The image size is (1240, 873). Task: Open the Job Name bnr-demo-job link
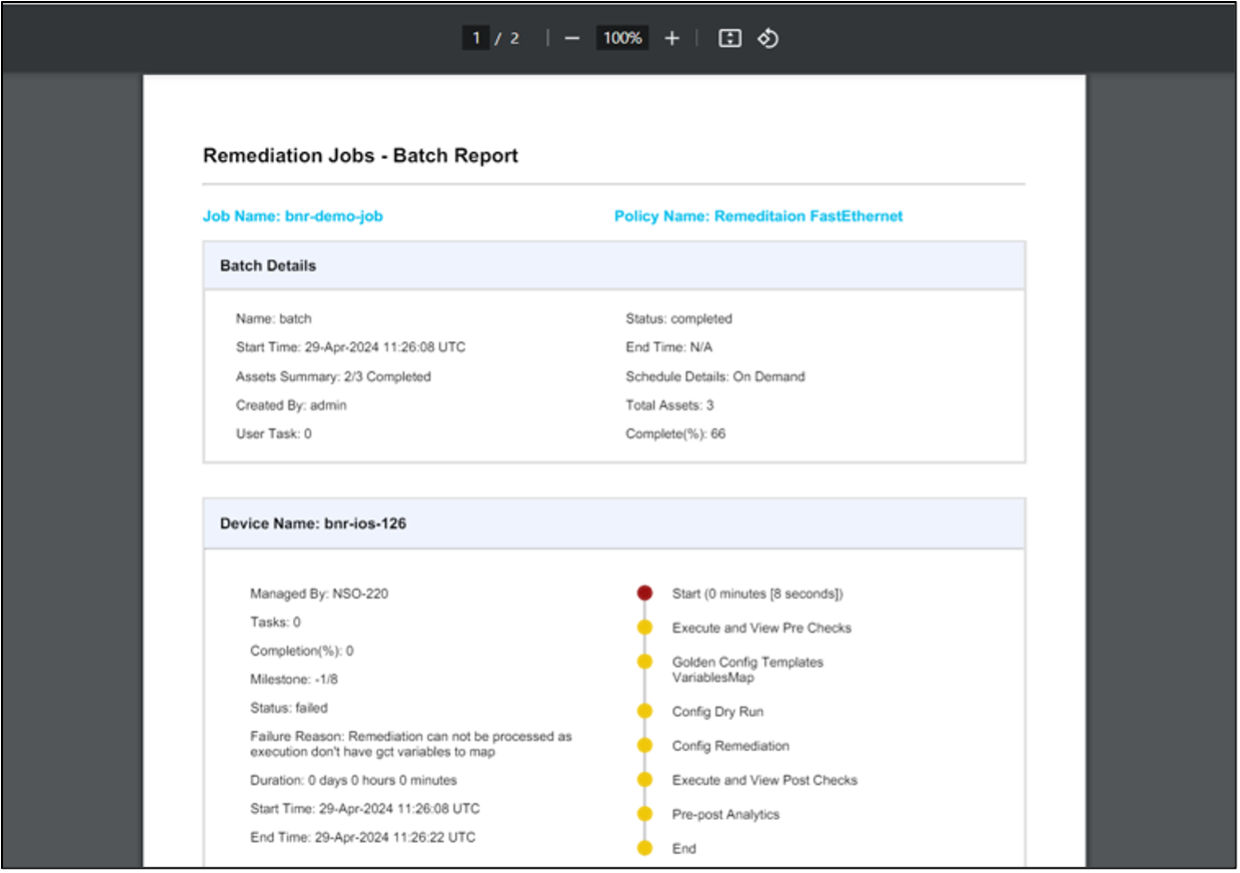point(293,216)
